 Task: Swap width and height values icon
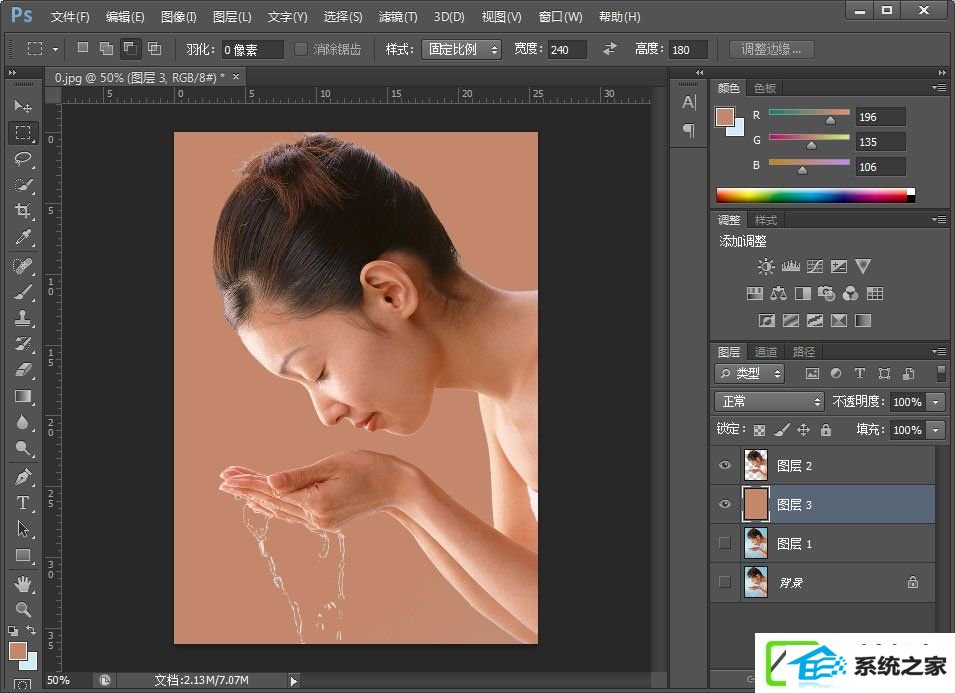pos(610,49)
